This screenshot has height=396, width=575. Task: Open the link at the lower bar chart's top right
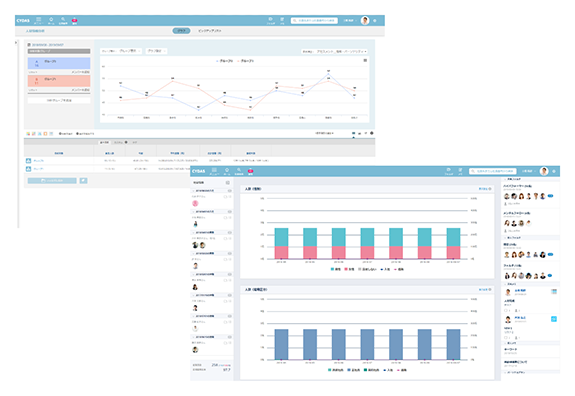click(485, 290)
